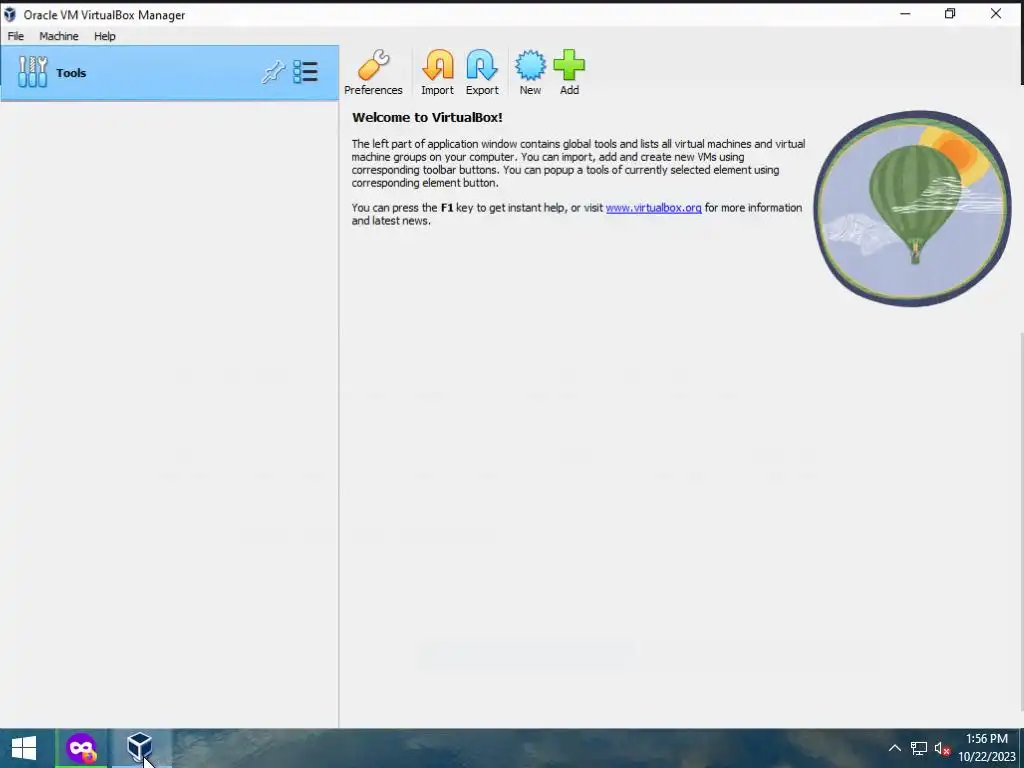This screenshot has width=1024, height=768.
Task: Toggle the pin icon beside Tools
Action: (x=273, y=72)
